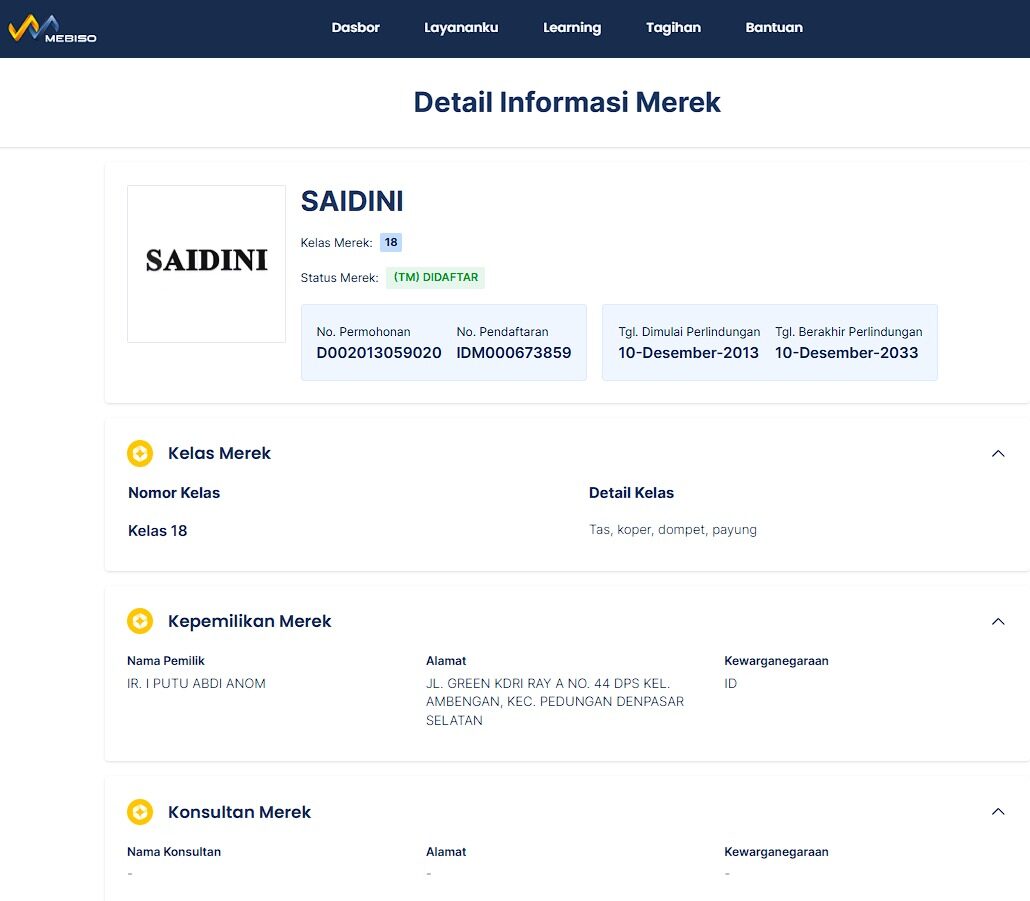
Task: Click the owner address JL. GREEN KDRI RAY
Action: click(555, 701)
